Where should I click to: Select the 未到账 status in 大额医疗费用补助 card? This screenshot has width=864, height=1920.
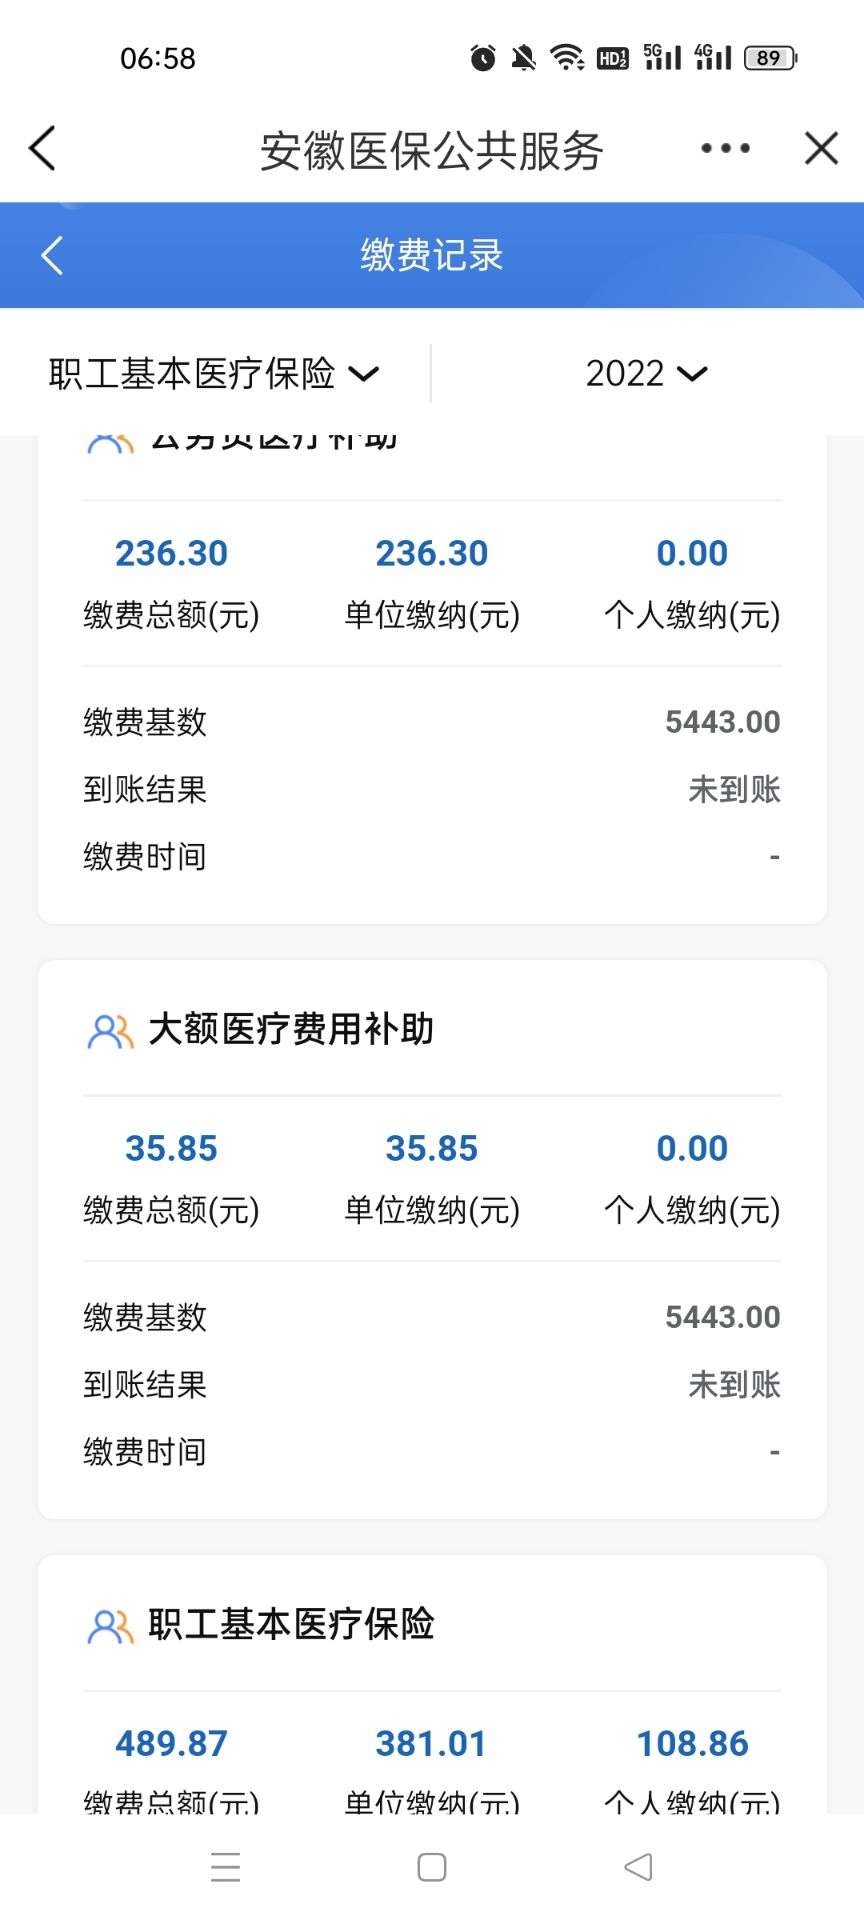pyautogui.click(x=734, y=1385)
